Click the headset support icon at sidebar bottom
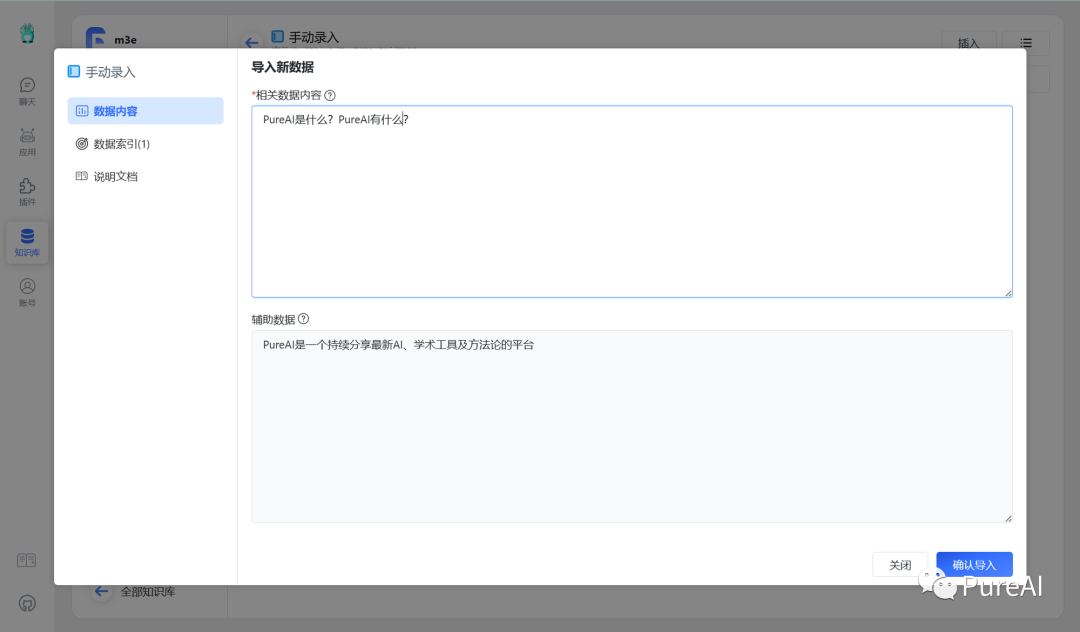 pos(27,603)
